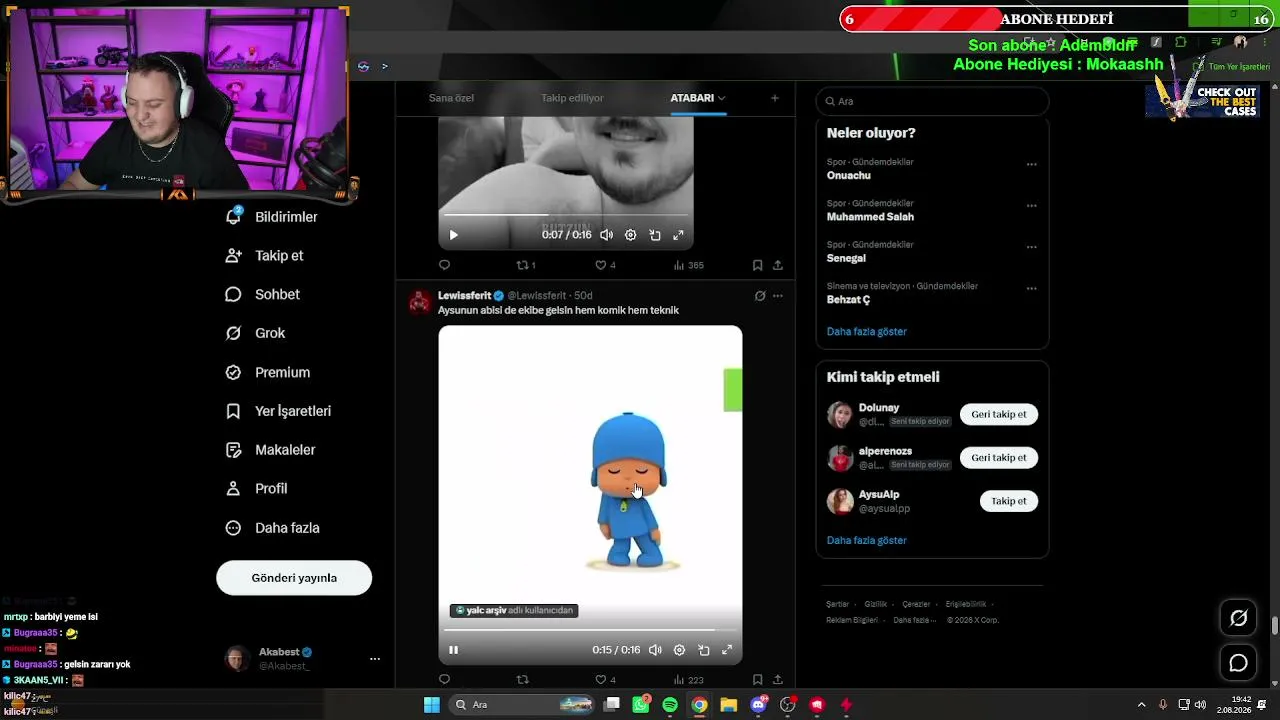Show more trends with Daha fazla göster

click(867, 331)
